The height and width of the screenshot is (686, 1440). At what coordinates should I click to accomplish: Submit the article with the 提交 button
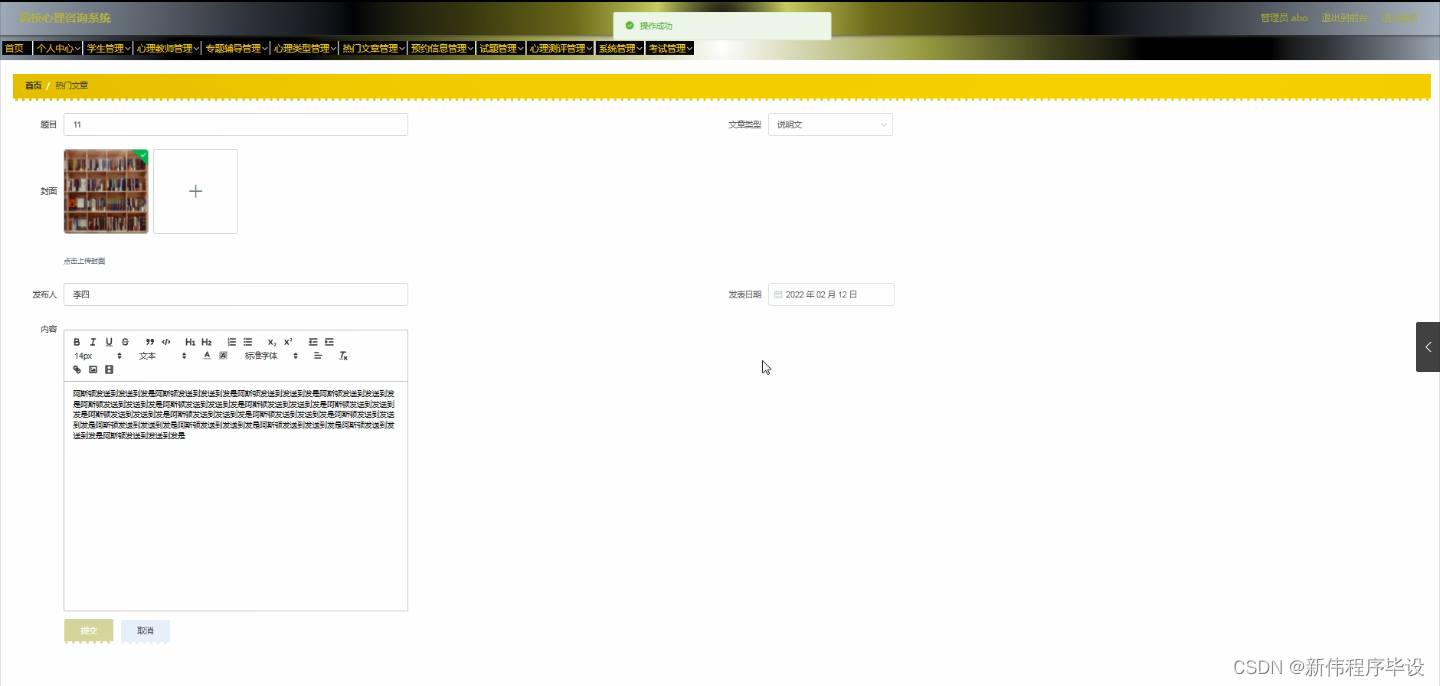tap(87, 631)
